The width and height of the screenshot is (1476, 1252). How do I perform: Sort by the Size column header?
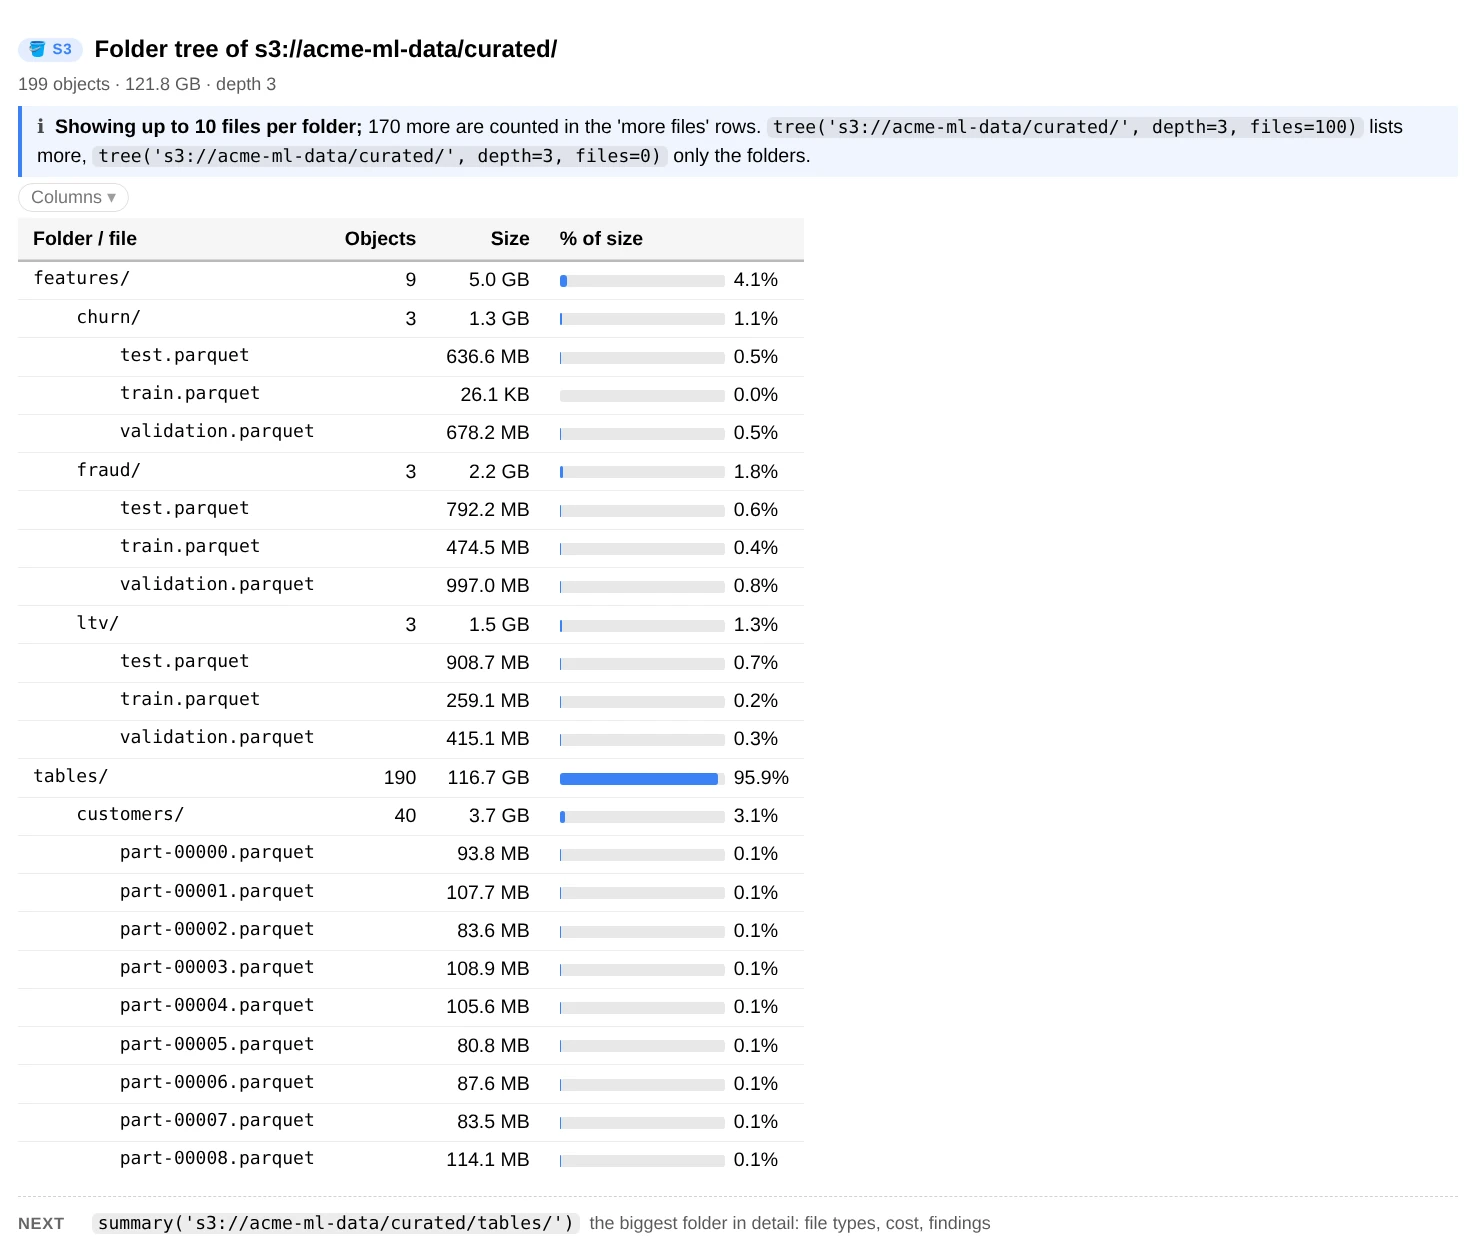510,239
